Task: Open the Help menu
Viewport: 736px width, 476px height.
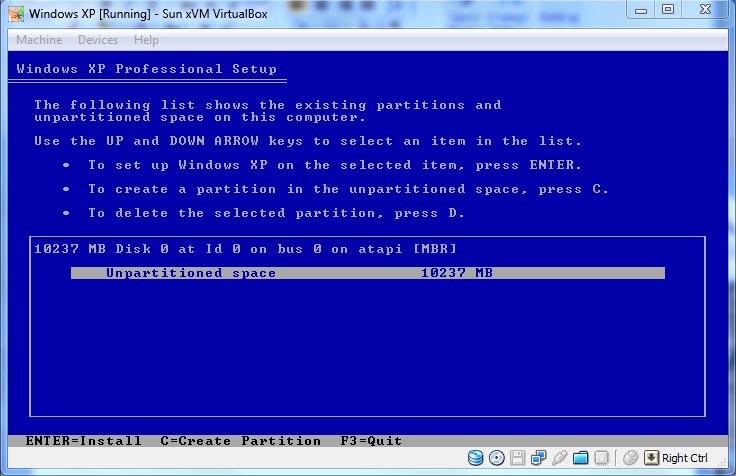Action: click(146, 40)
